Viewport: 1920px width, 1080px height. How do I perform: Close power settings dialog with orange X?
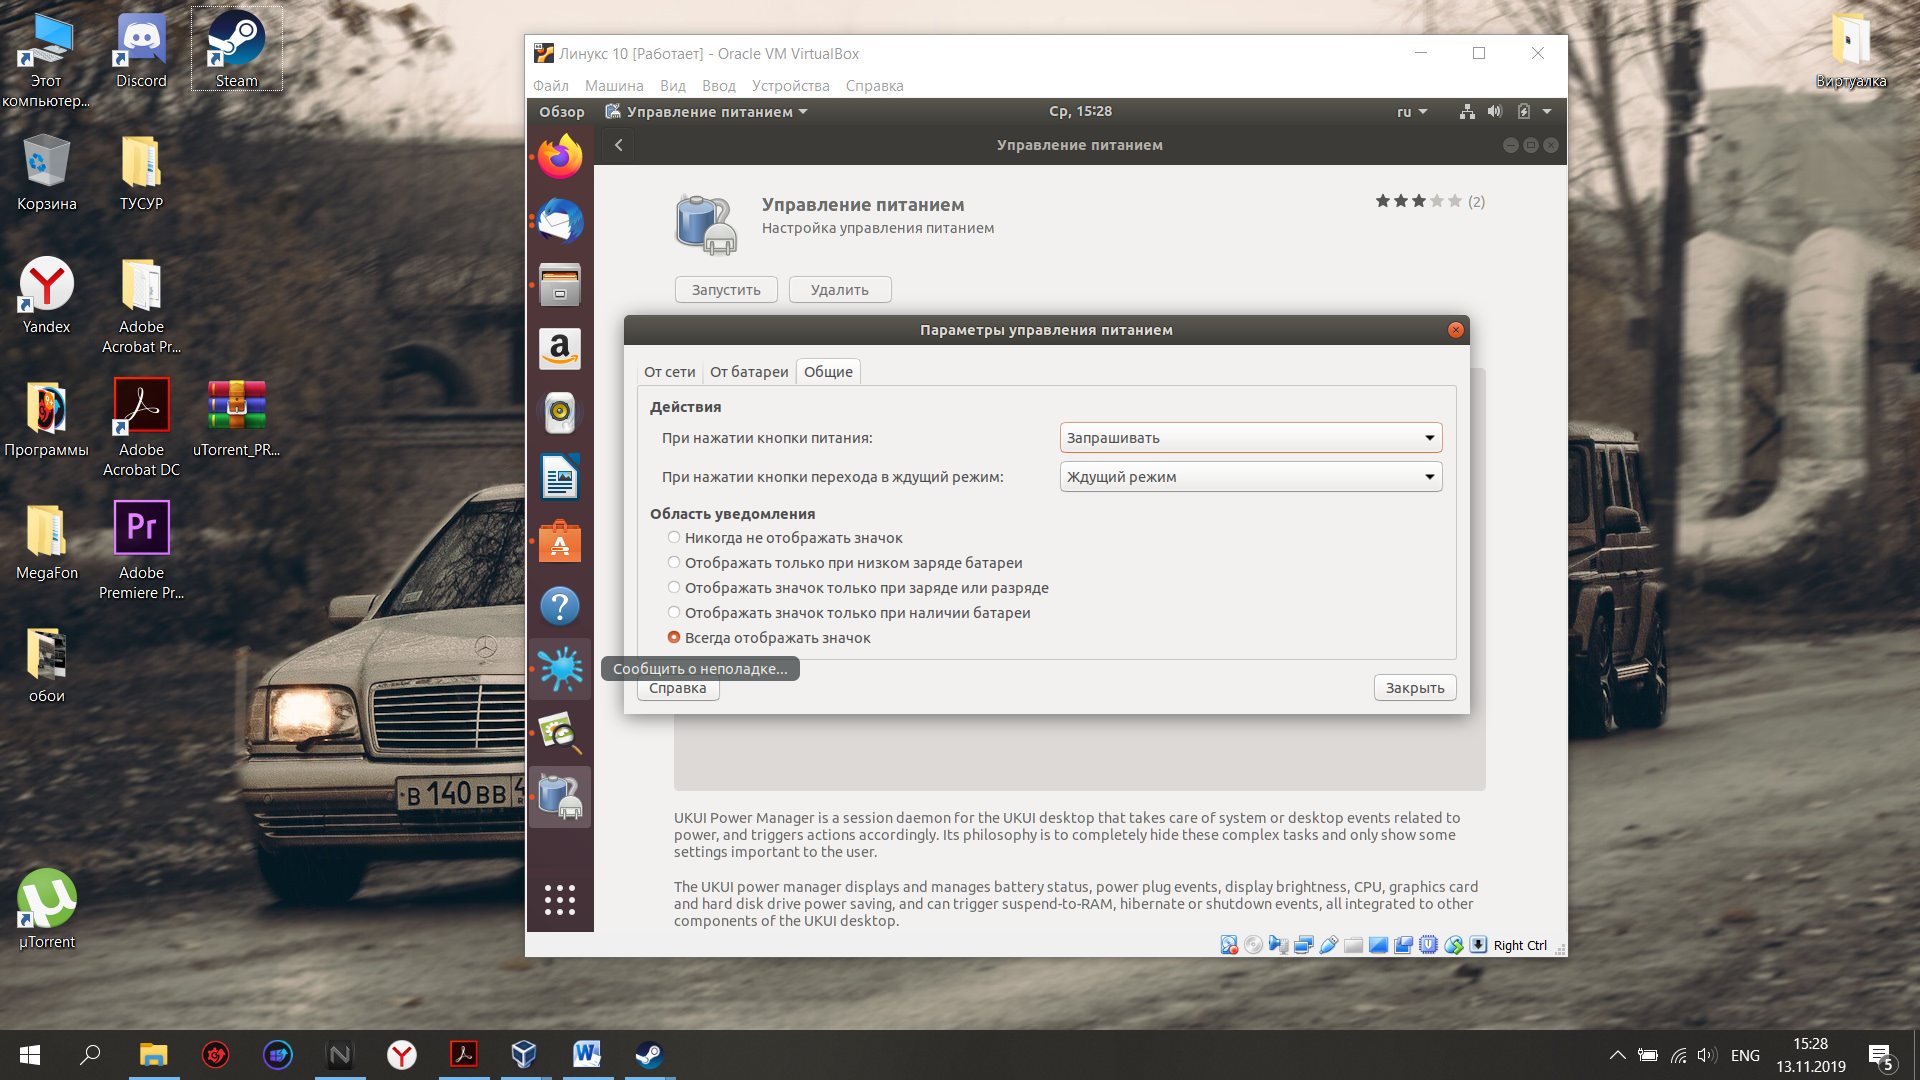point(1456,330)
